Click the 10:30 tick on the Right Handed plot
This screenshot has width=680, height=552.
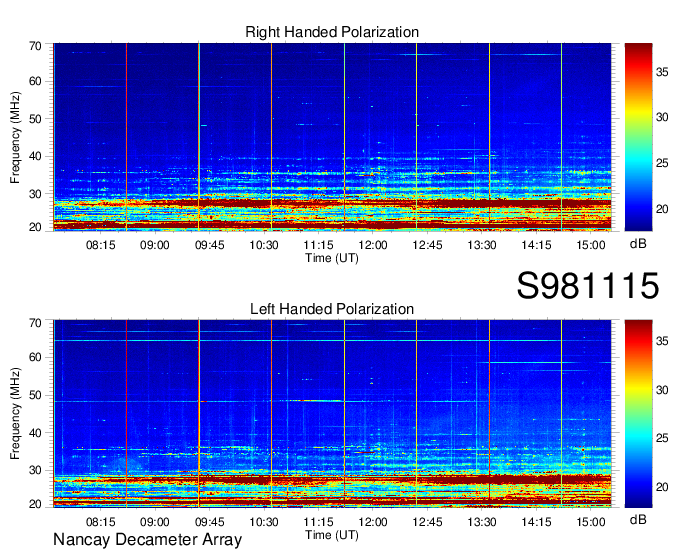[x=264, y=245]
